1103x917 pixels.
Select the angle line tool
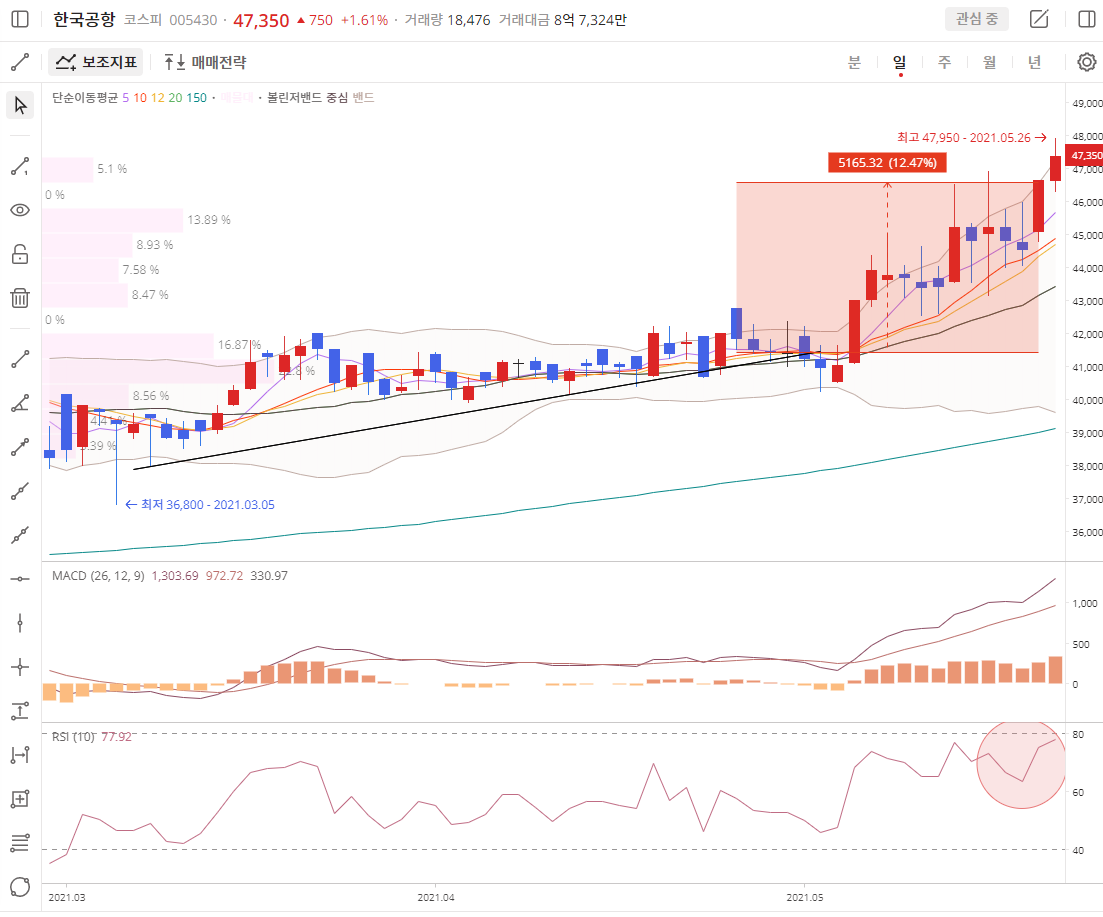[x=20, y=403]
